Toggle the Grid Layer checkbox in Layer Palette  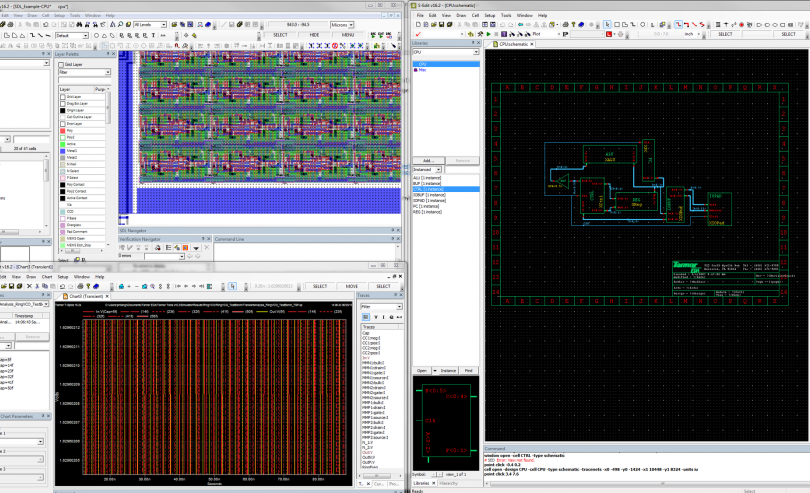(61, 65)
